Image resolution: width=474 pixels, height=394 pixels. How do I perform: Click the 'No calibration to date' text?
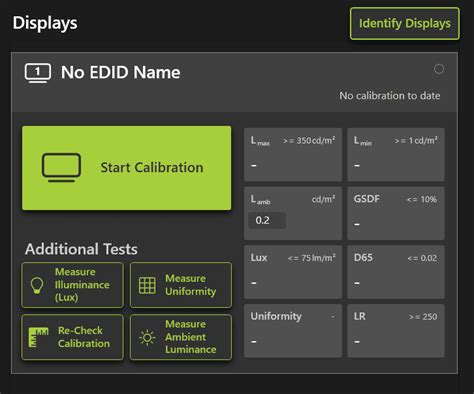click(x=390, y=96)
